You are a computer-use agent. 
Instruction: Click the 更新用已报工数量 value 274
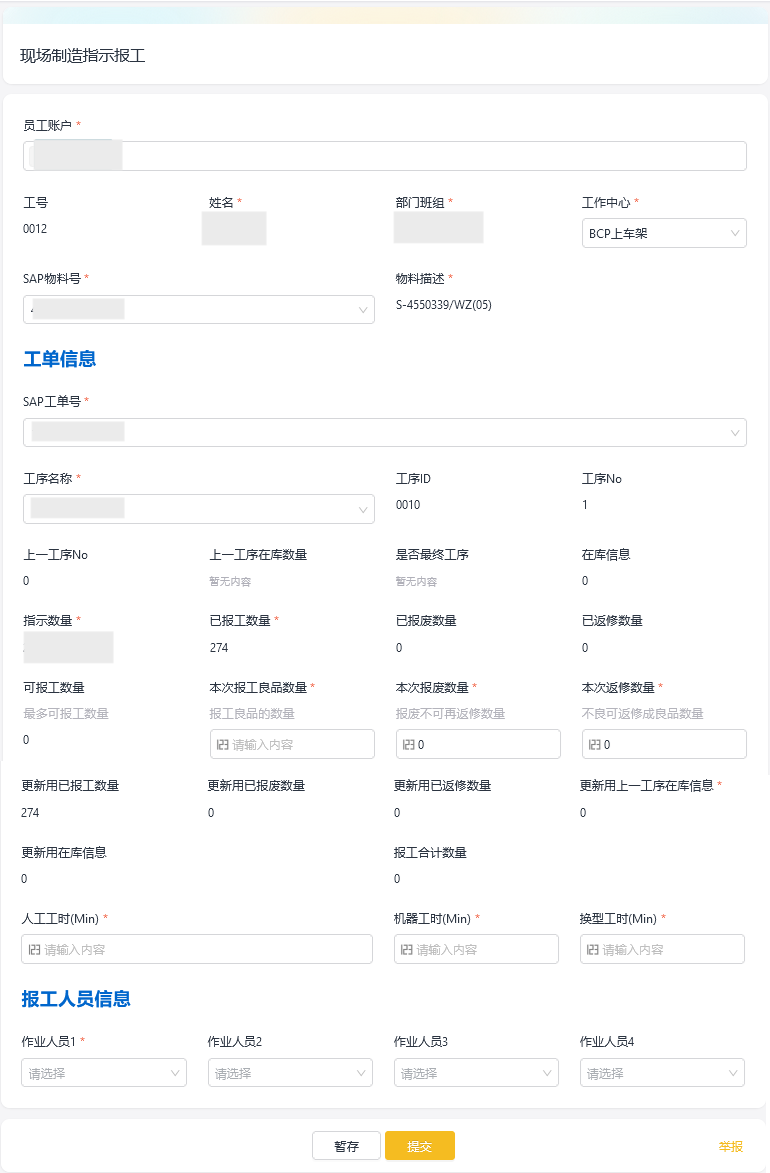[x=30, y=812]
